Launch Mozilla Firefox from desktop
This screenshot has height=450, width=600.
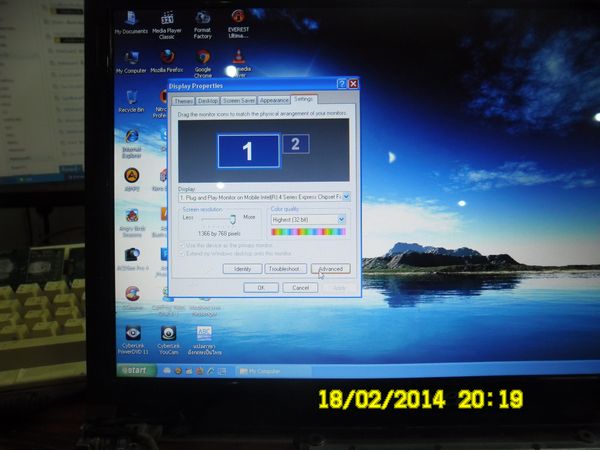coord(167,61)
